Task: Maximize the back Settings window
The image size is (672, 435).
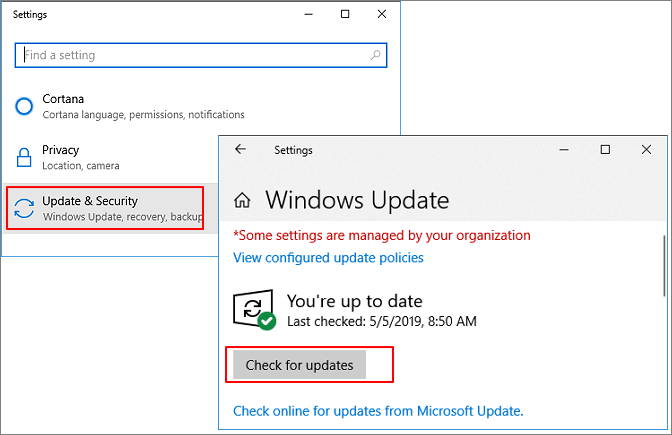Action: click(x=344, y=15)
